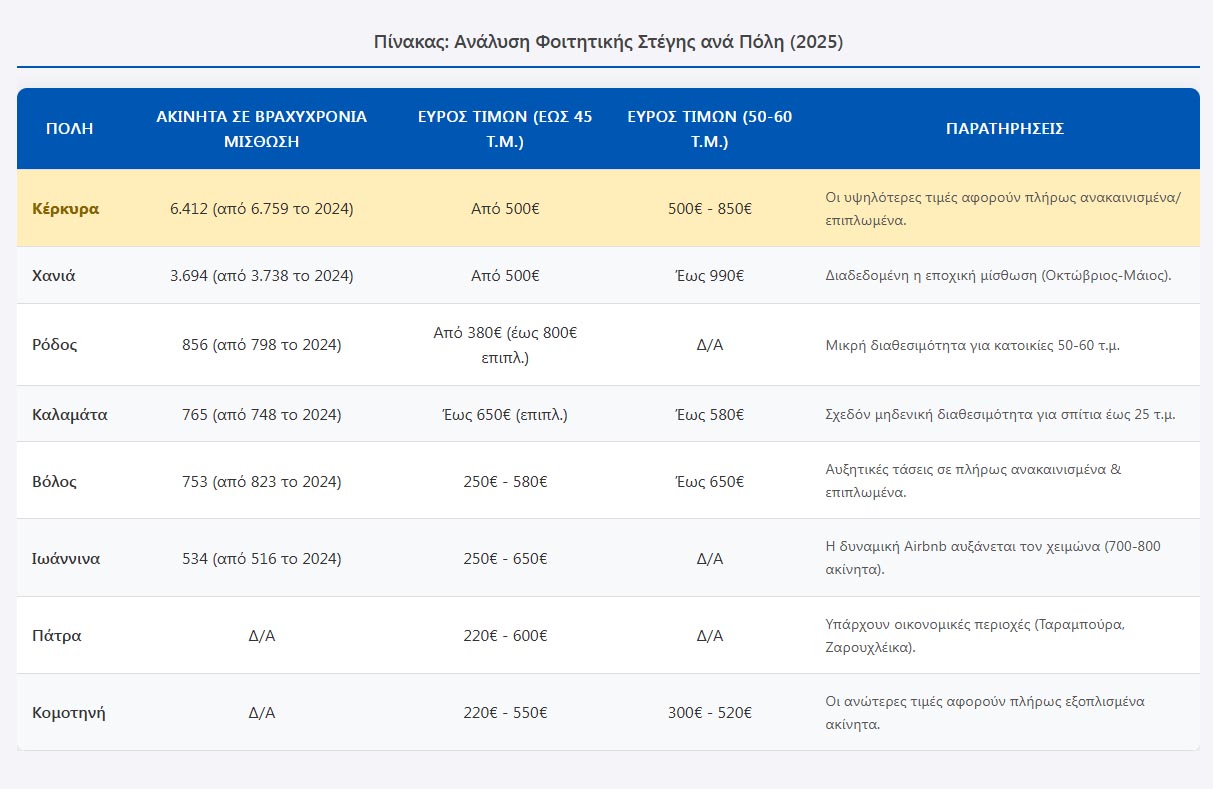1213x789 pixels.
Task: Click the ΕΥΡΟΣ ΤΙΜΩΝ (ΕΩΣ 45 Τ.Μ.) header
Action: pyautogui.click(x=505, y=129)
